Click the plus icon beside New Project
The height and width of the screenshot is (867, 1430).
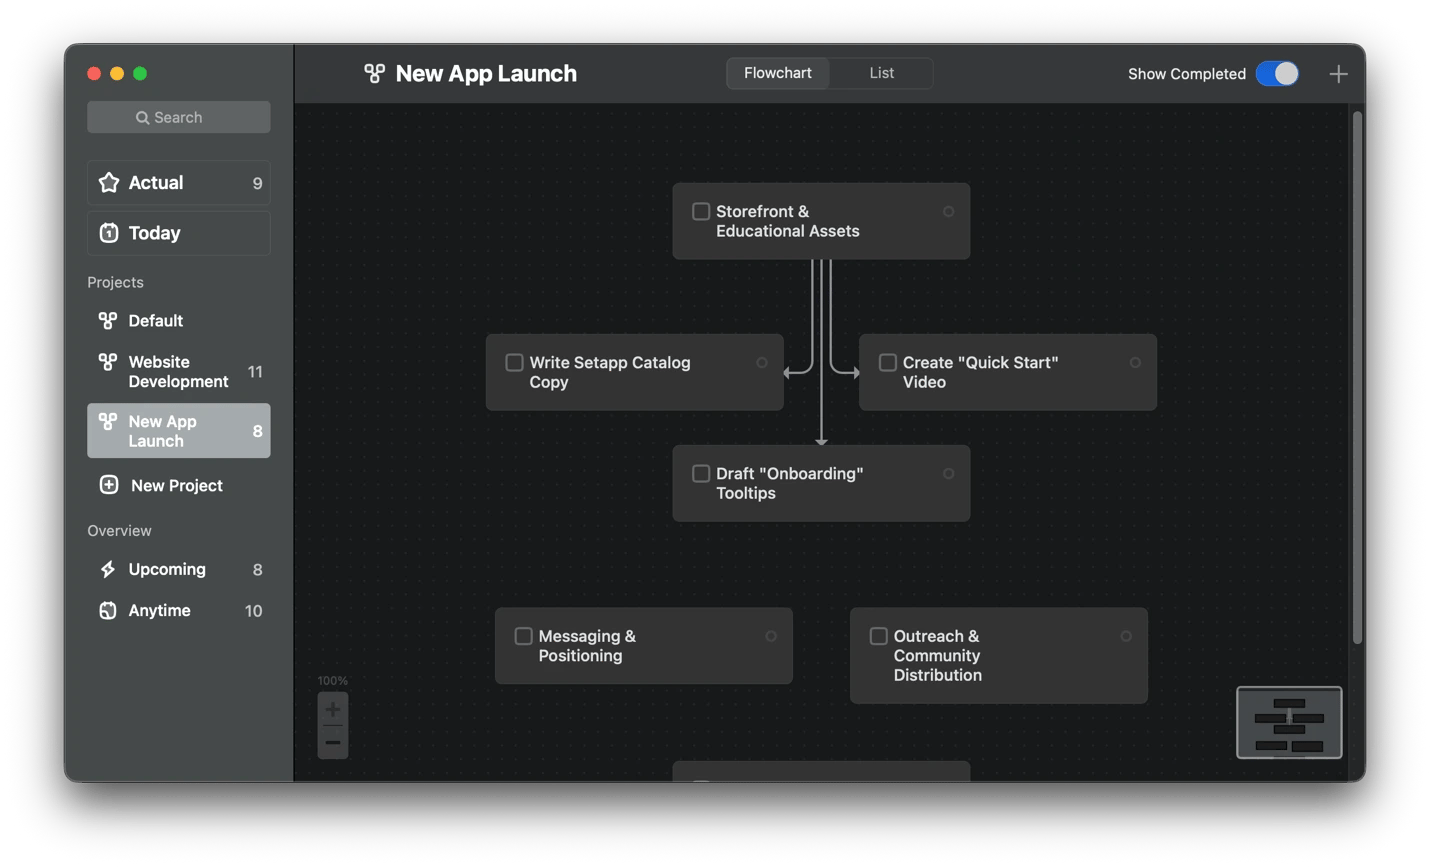coord(109,485)
